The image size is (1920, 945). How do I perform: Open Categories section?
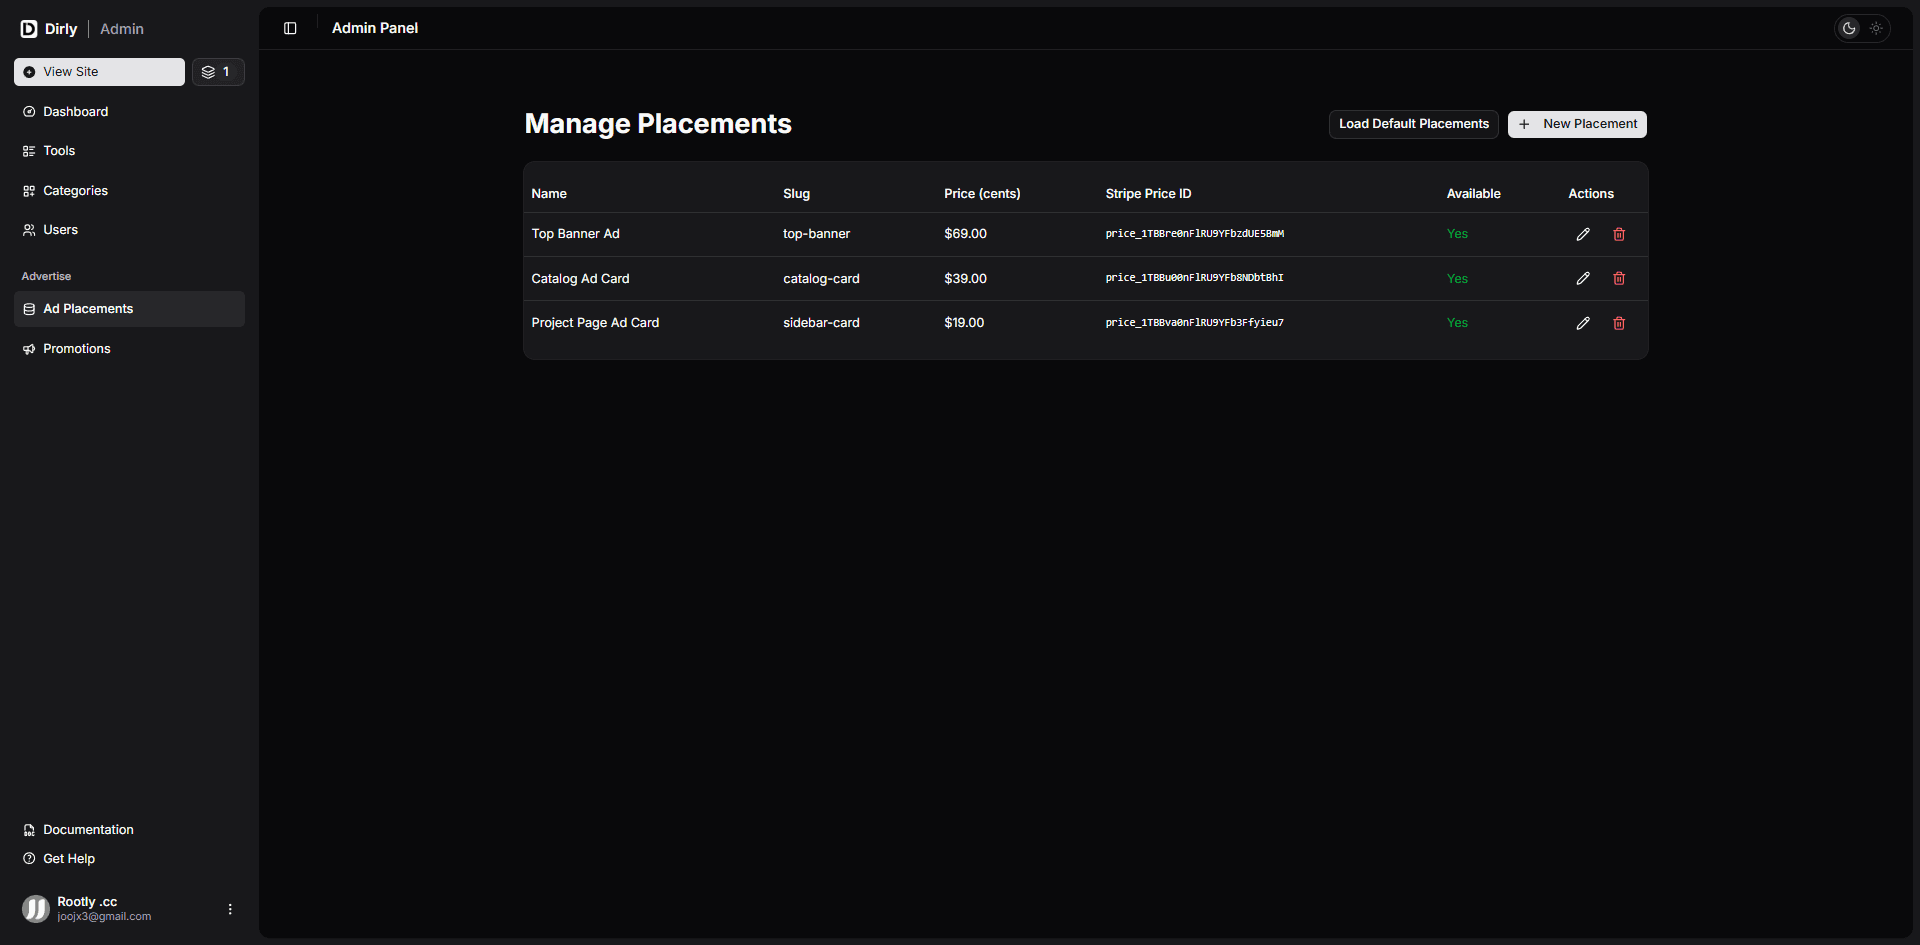point(75,191)
